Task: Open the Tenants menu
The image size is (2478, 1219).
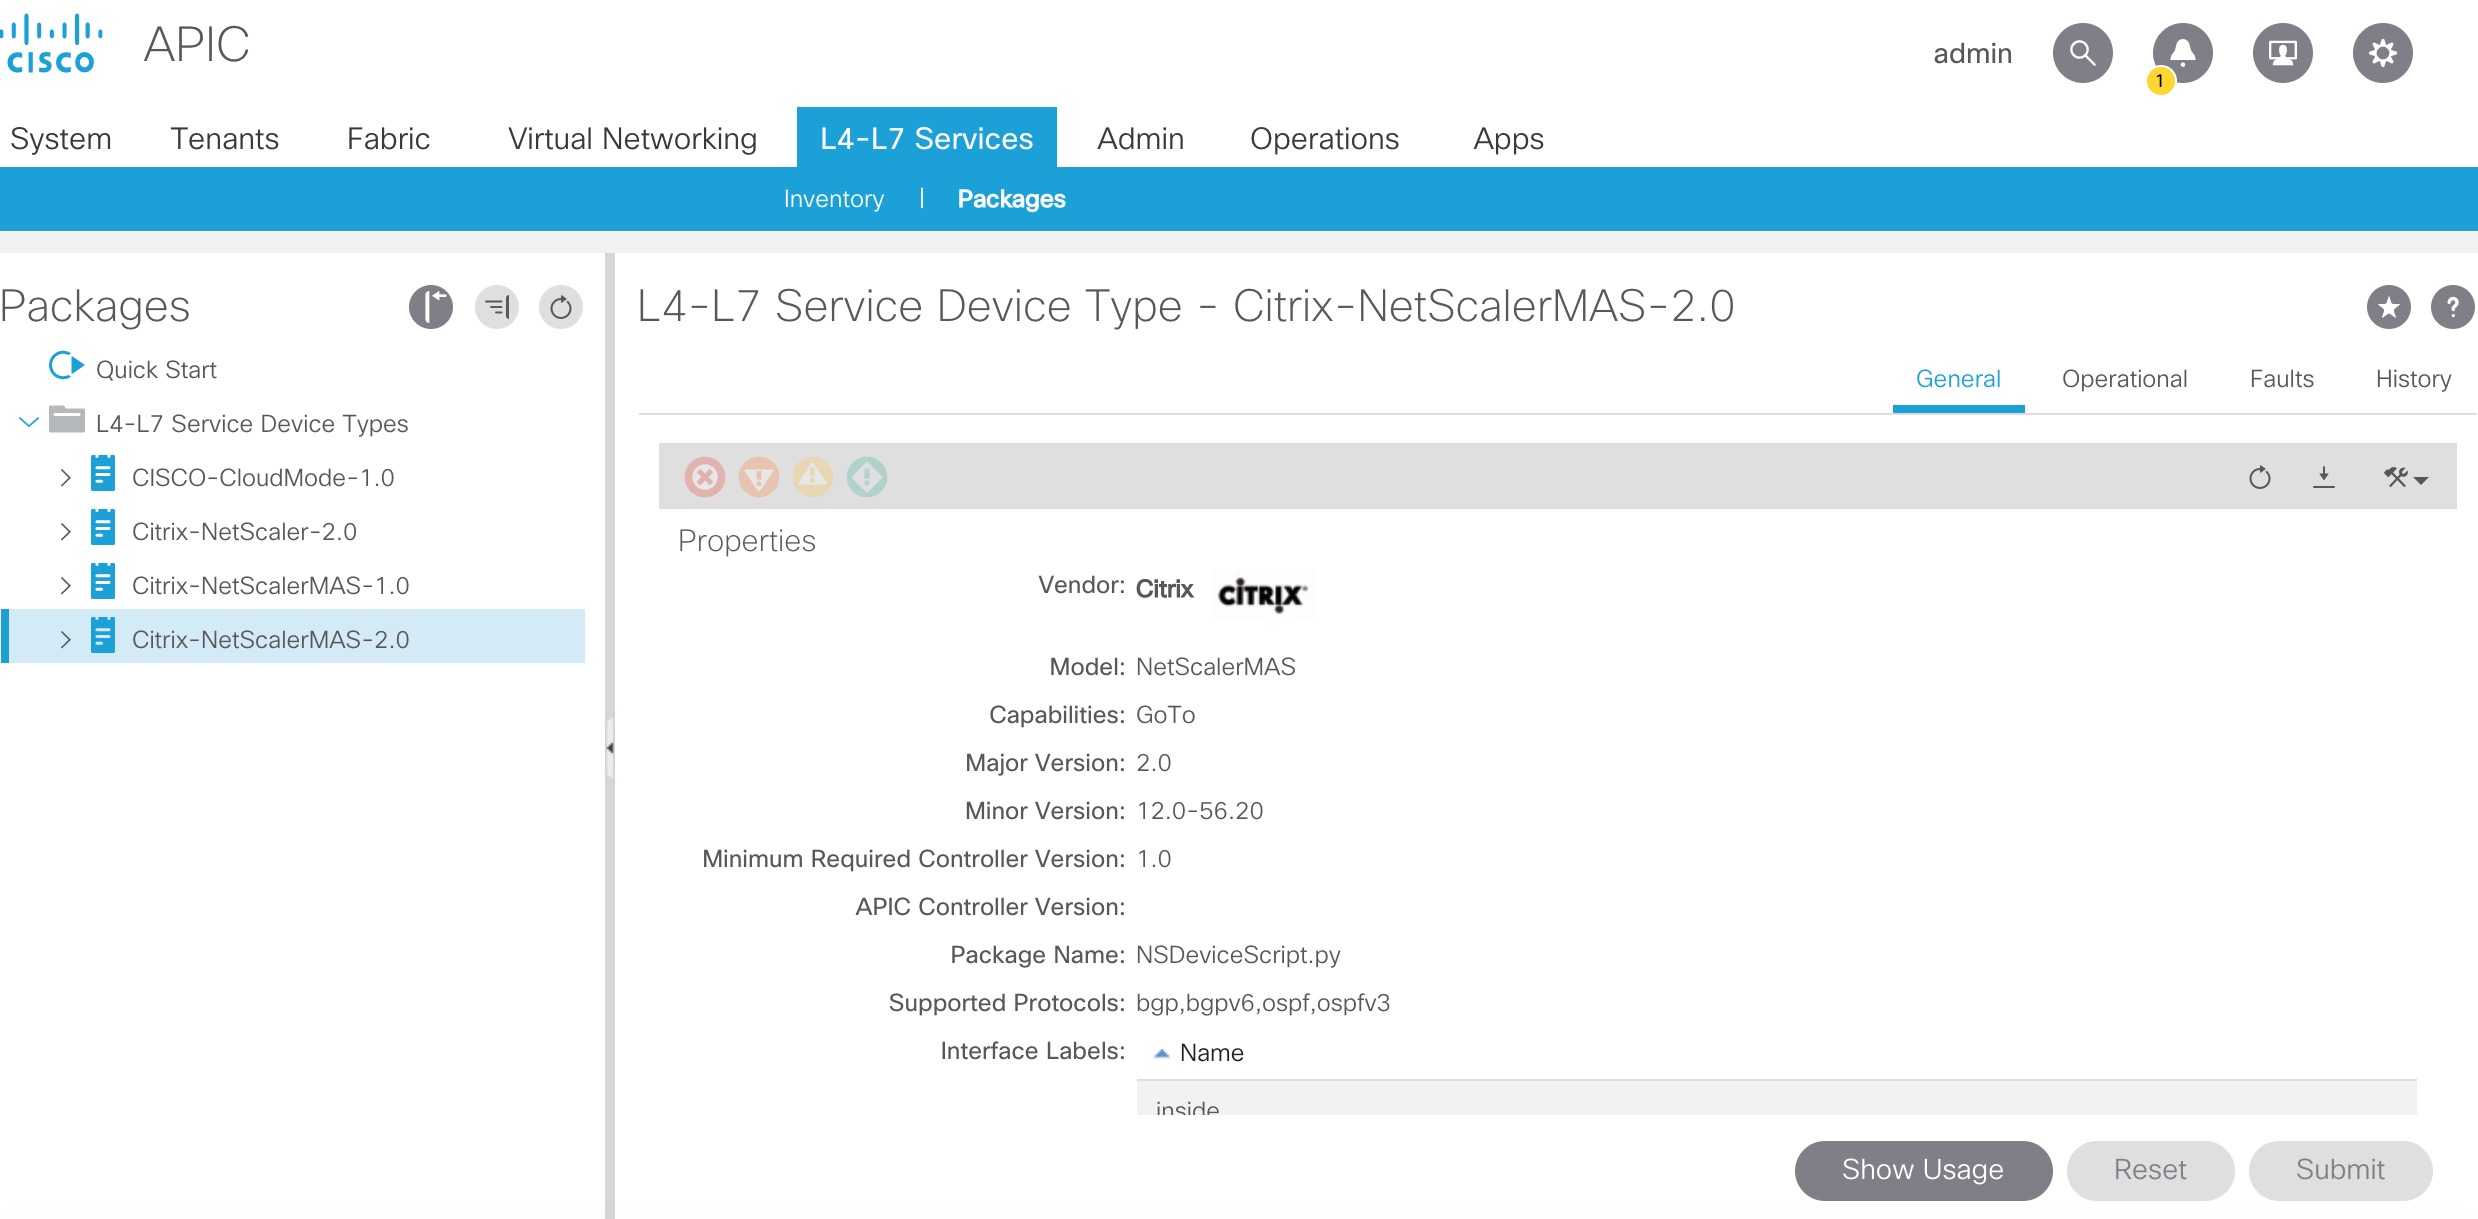Action: point(224,138)
